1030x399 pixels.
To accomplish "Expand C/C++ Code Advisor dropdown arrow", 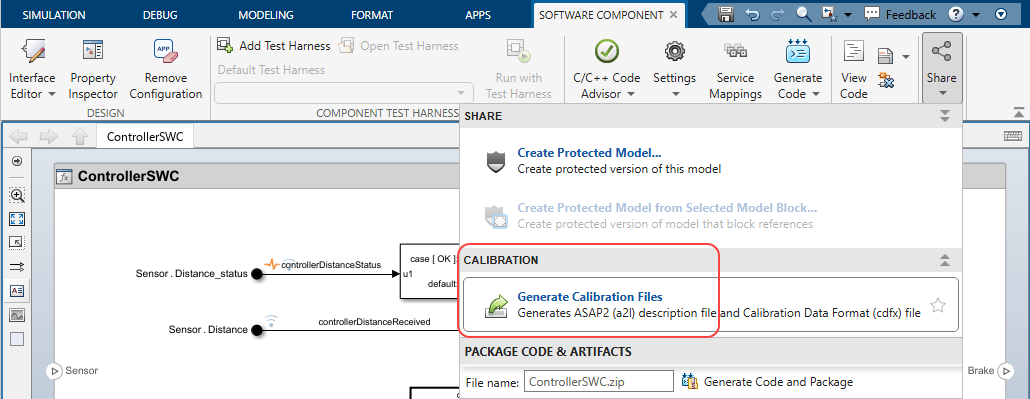I will click(631, 95).
